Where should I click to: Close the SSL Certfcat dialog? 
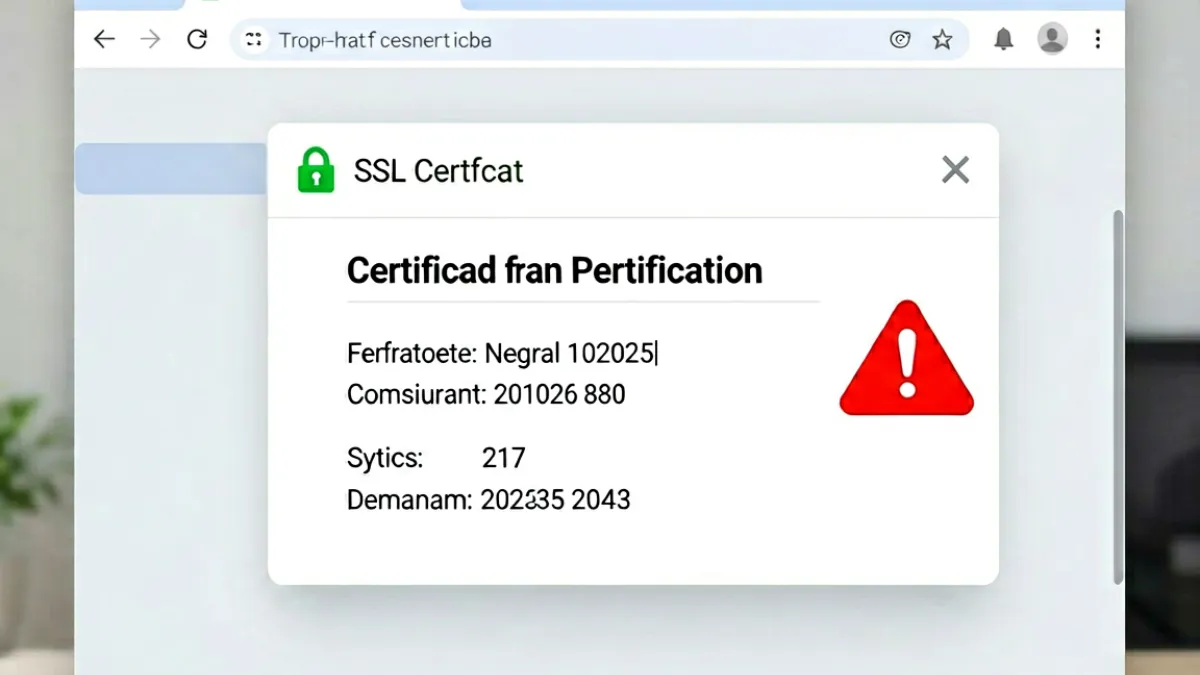(x=956, y=170)
